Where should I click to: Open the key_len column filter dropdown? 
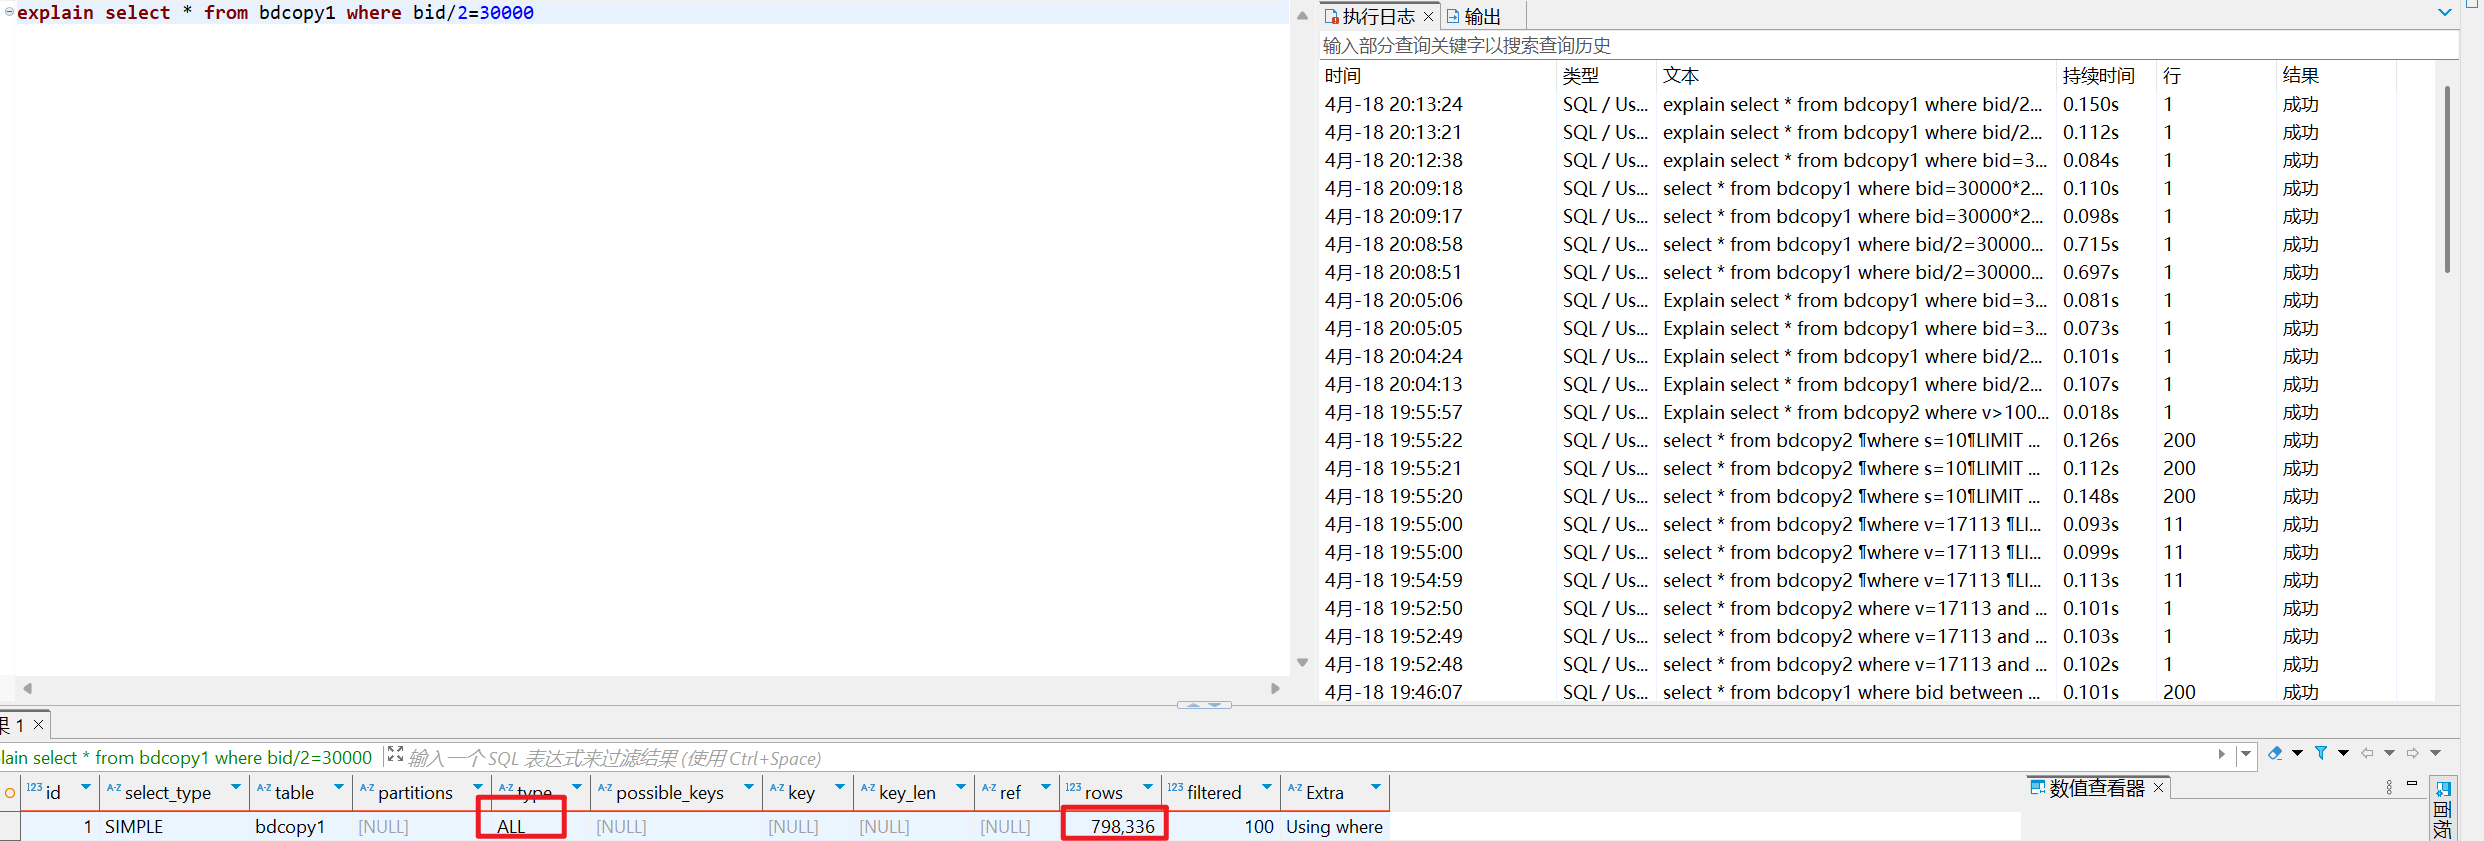(x=961, y=787)
